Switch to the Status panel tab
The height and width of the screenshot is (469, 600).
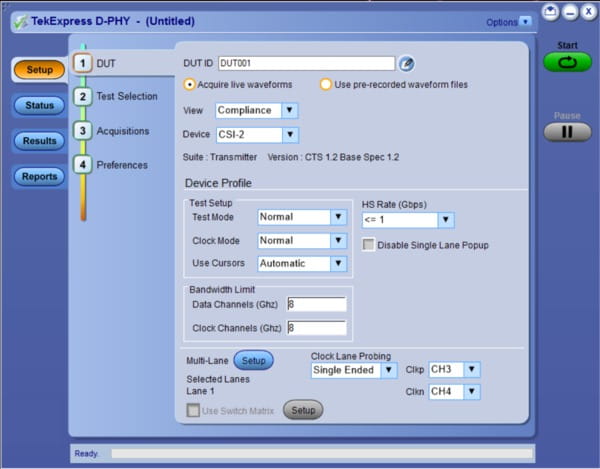[39, 106]
